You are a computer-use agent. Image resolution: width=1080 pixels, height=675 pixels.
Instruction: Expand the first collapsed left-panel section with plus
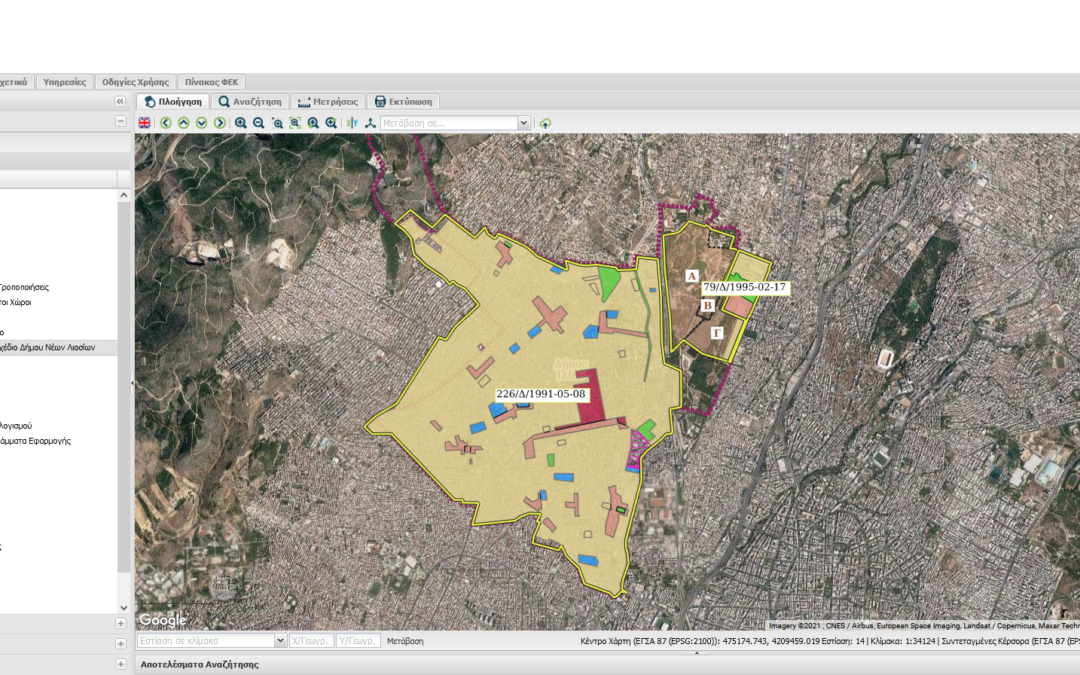(x=121, y=624)
